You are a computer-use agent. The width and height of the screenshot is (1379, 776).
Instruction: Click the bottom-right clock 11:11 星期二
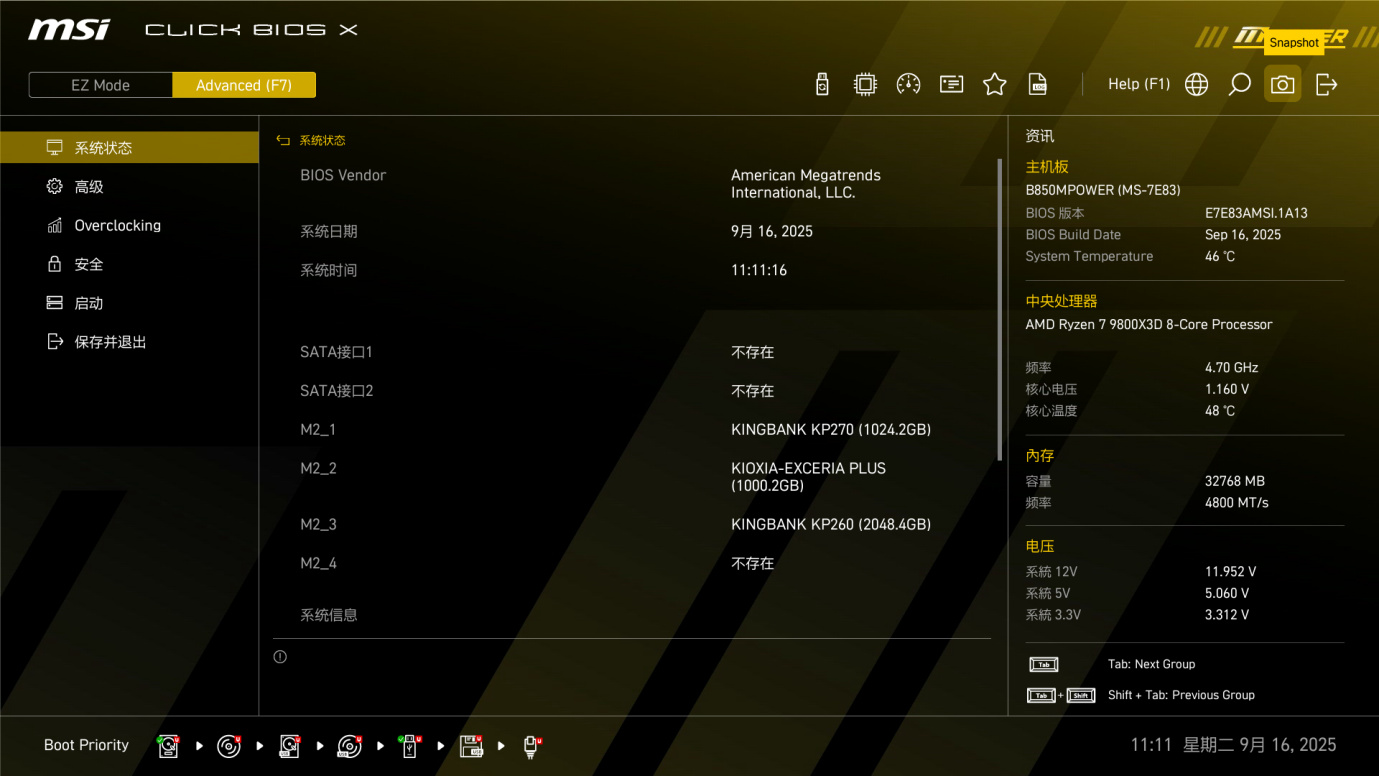(x=1233, y=745)
